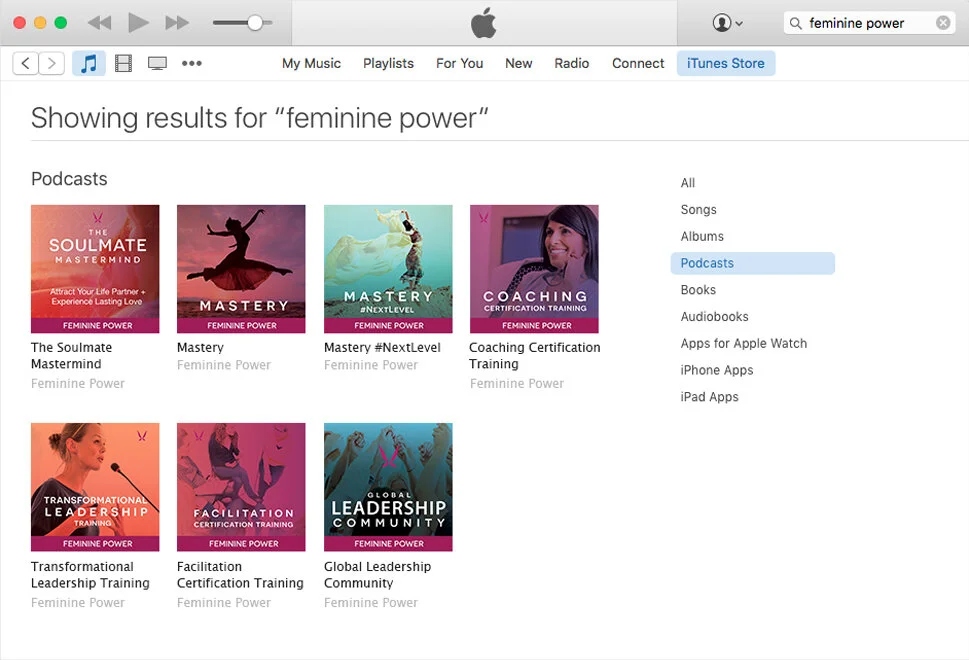The image size is (969, 660).
Task: Click 'Coaching Certification Training' title link
Action: point(535,355)
